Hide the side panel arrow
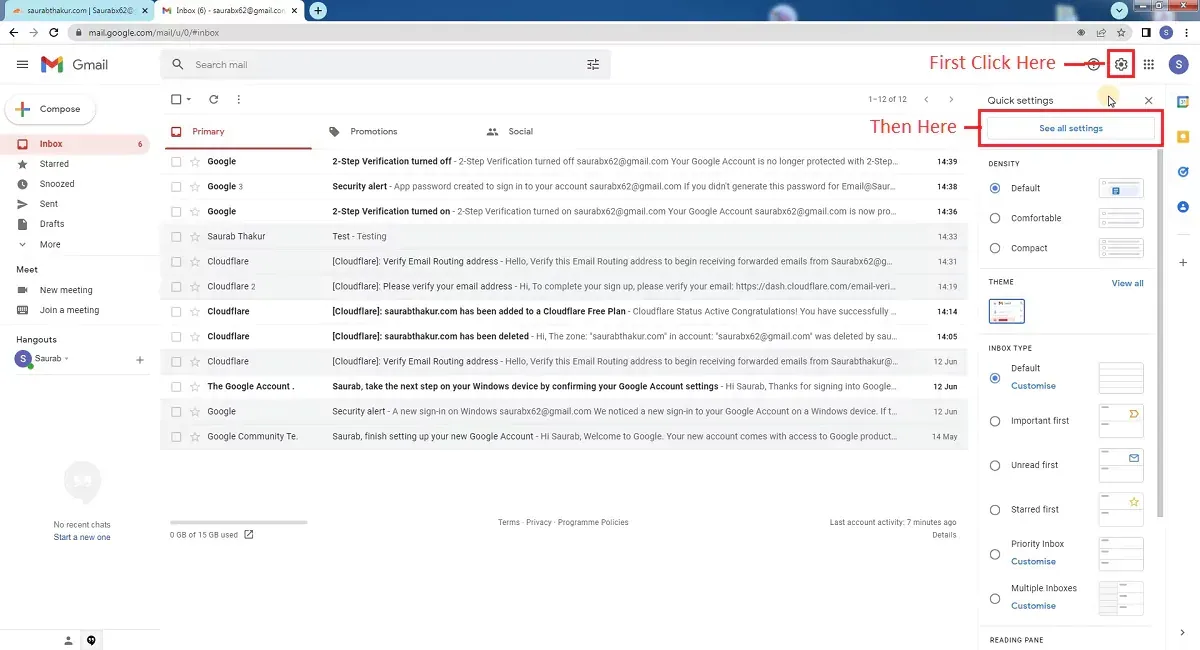 tap(1183, 632)
